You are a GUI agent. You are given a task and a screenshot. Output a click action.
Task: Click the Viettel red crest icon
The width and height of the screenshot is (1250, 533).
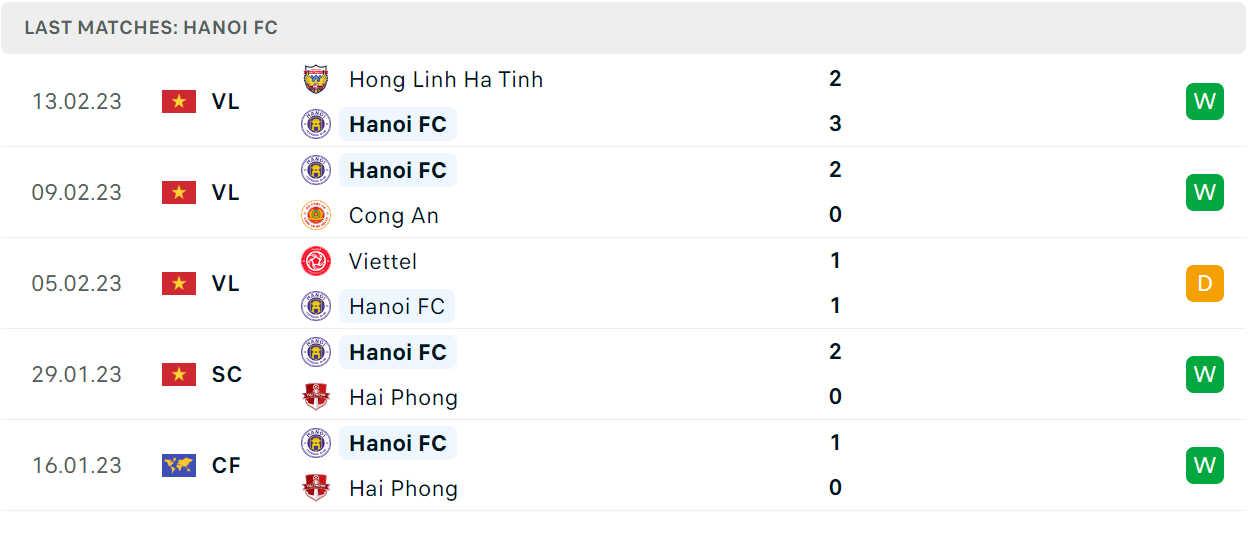[316, 261]
